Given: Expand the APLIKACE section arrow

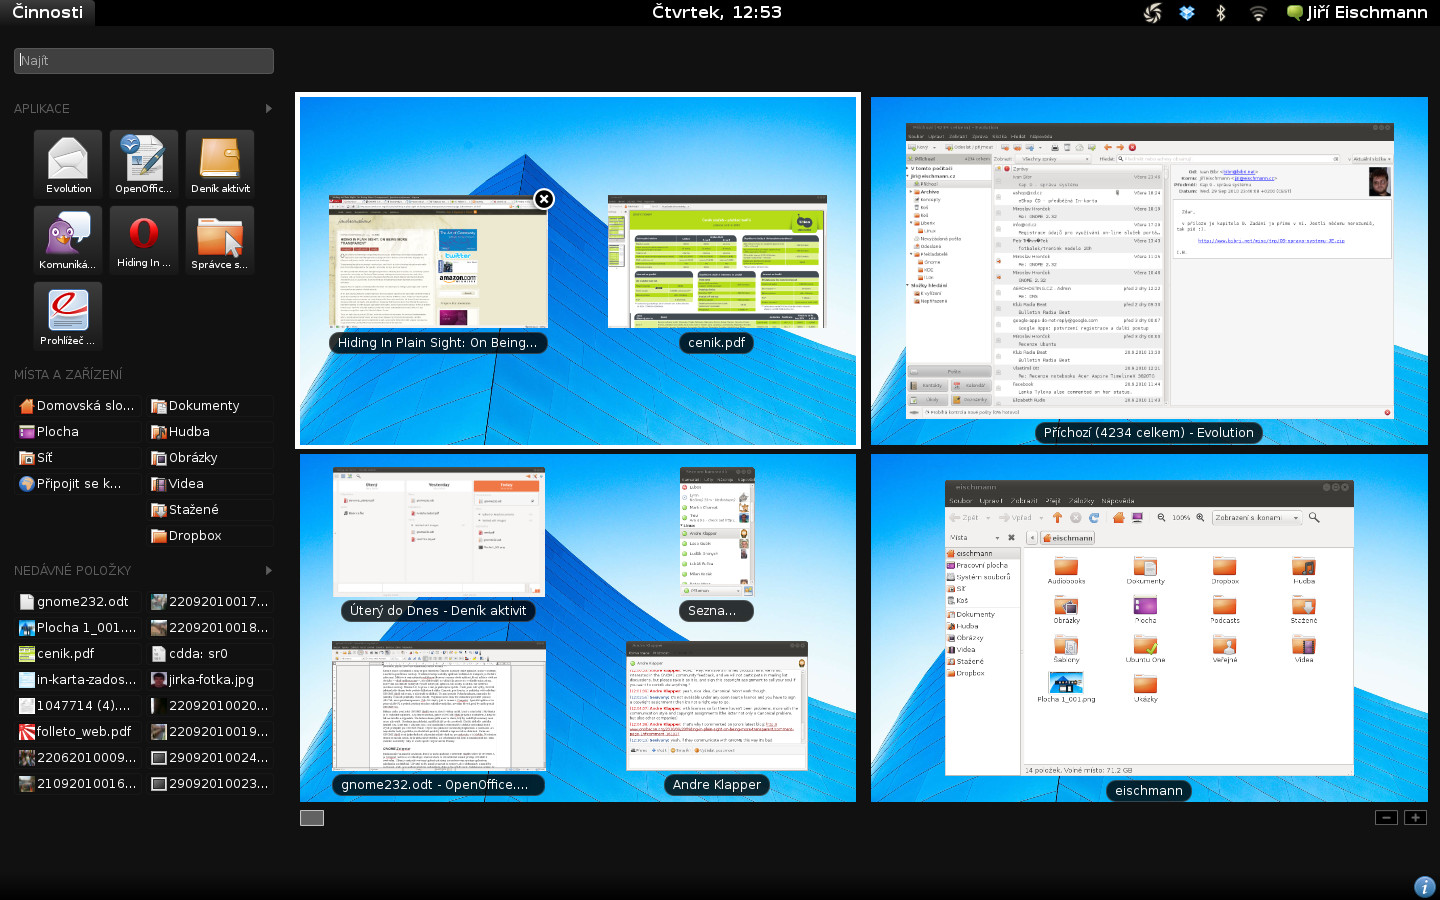Looking at the screenshot, I should tap(268, 108).
